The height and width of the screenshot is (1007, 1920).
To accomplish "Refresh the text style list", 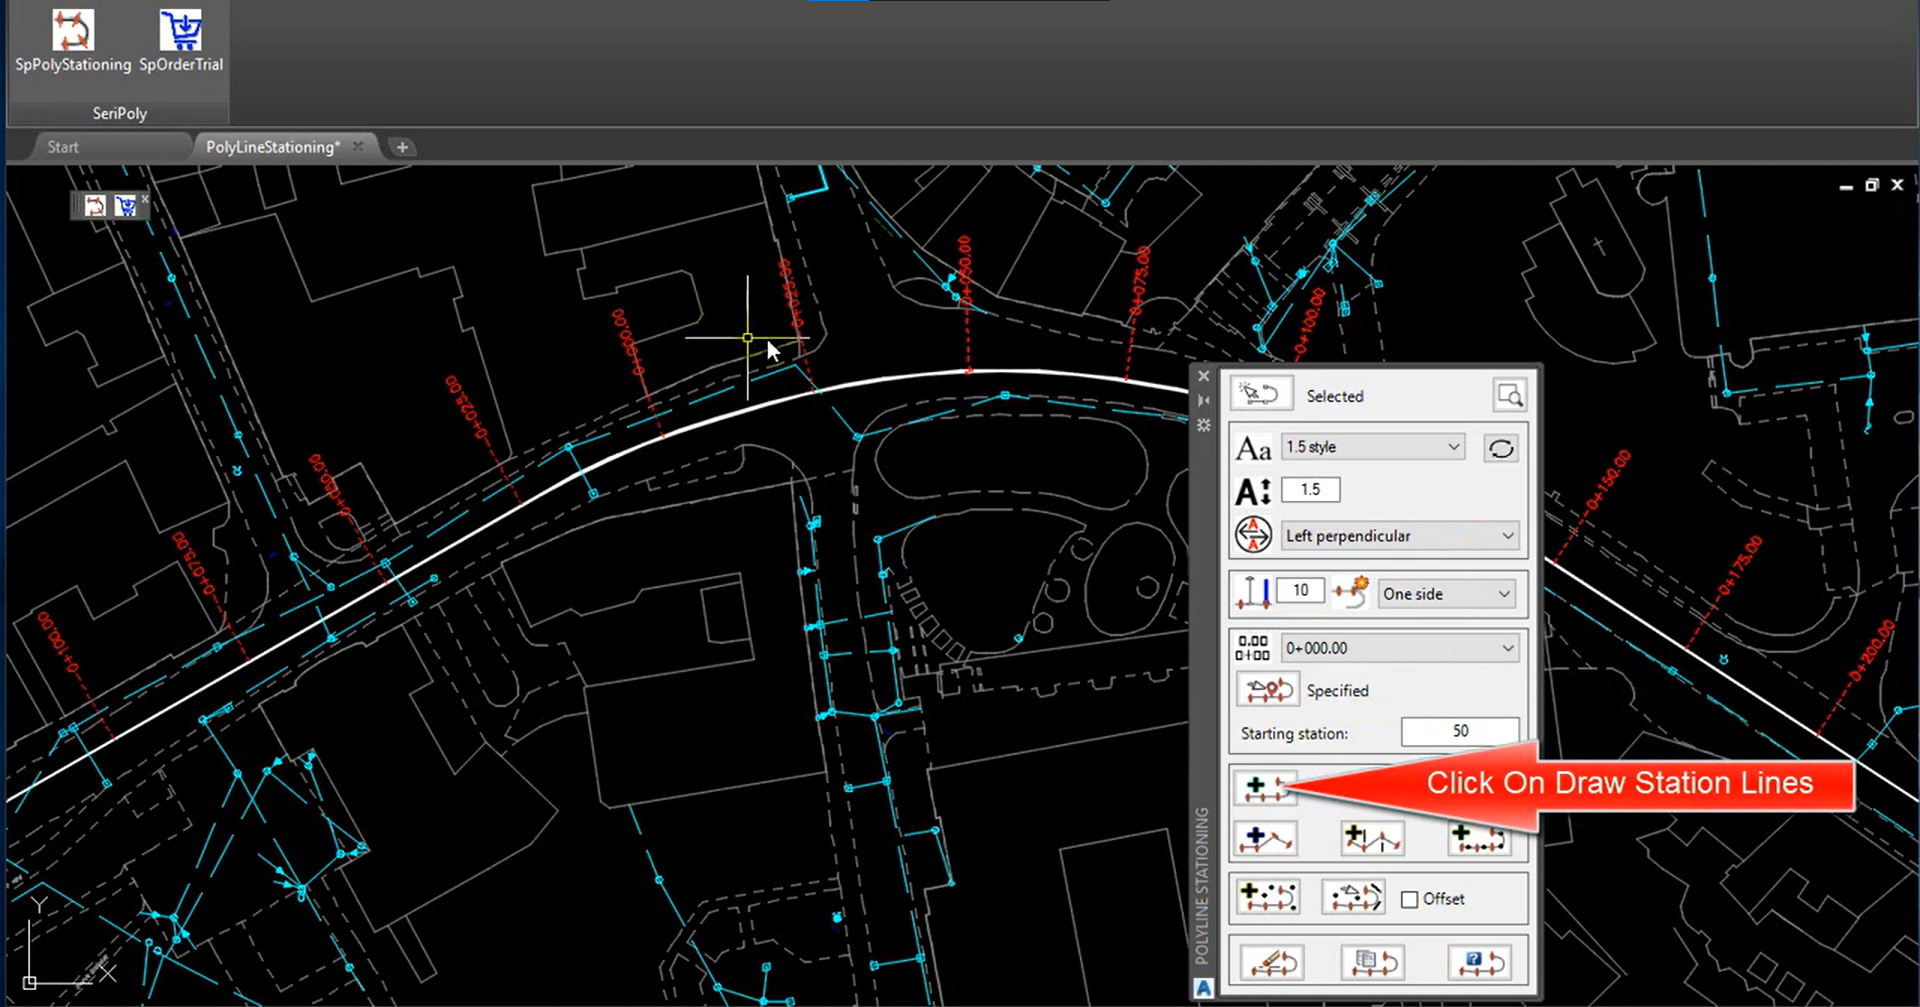I will coord(1500,448).
